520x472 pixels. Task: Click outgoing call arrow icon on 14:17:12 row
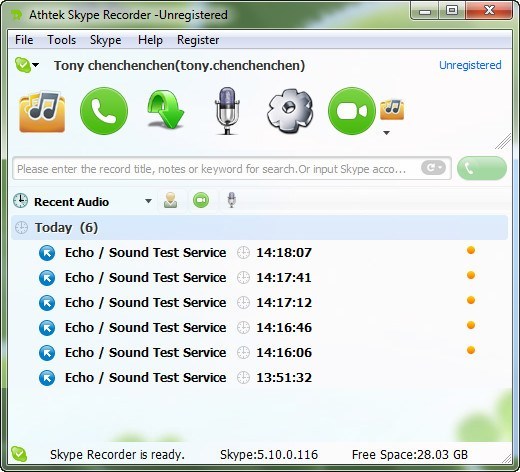point(47,303)
